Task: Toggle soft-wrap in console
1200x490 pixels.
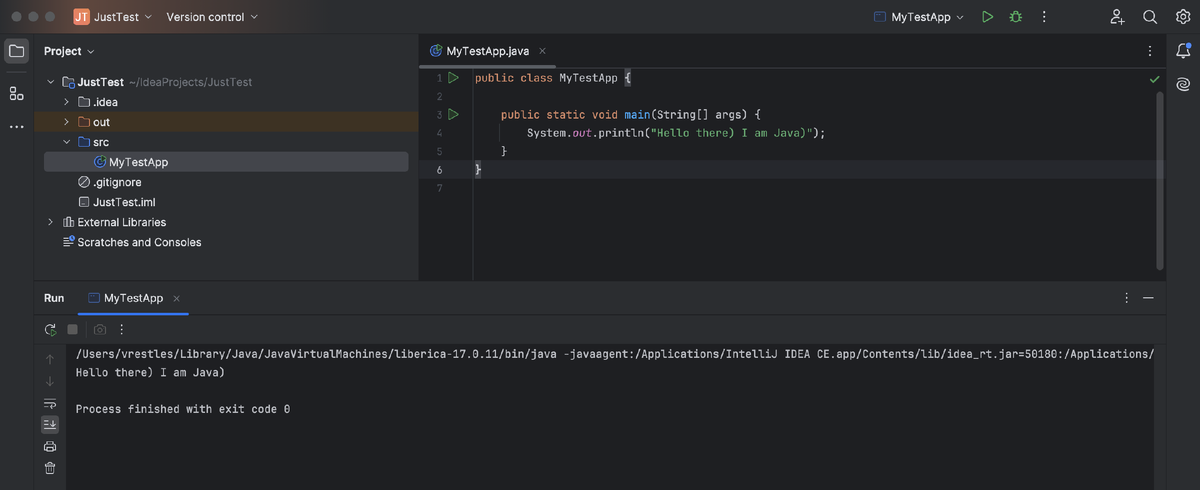Action: 50,403
